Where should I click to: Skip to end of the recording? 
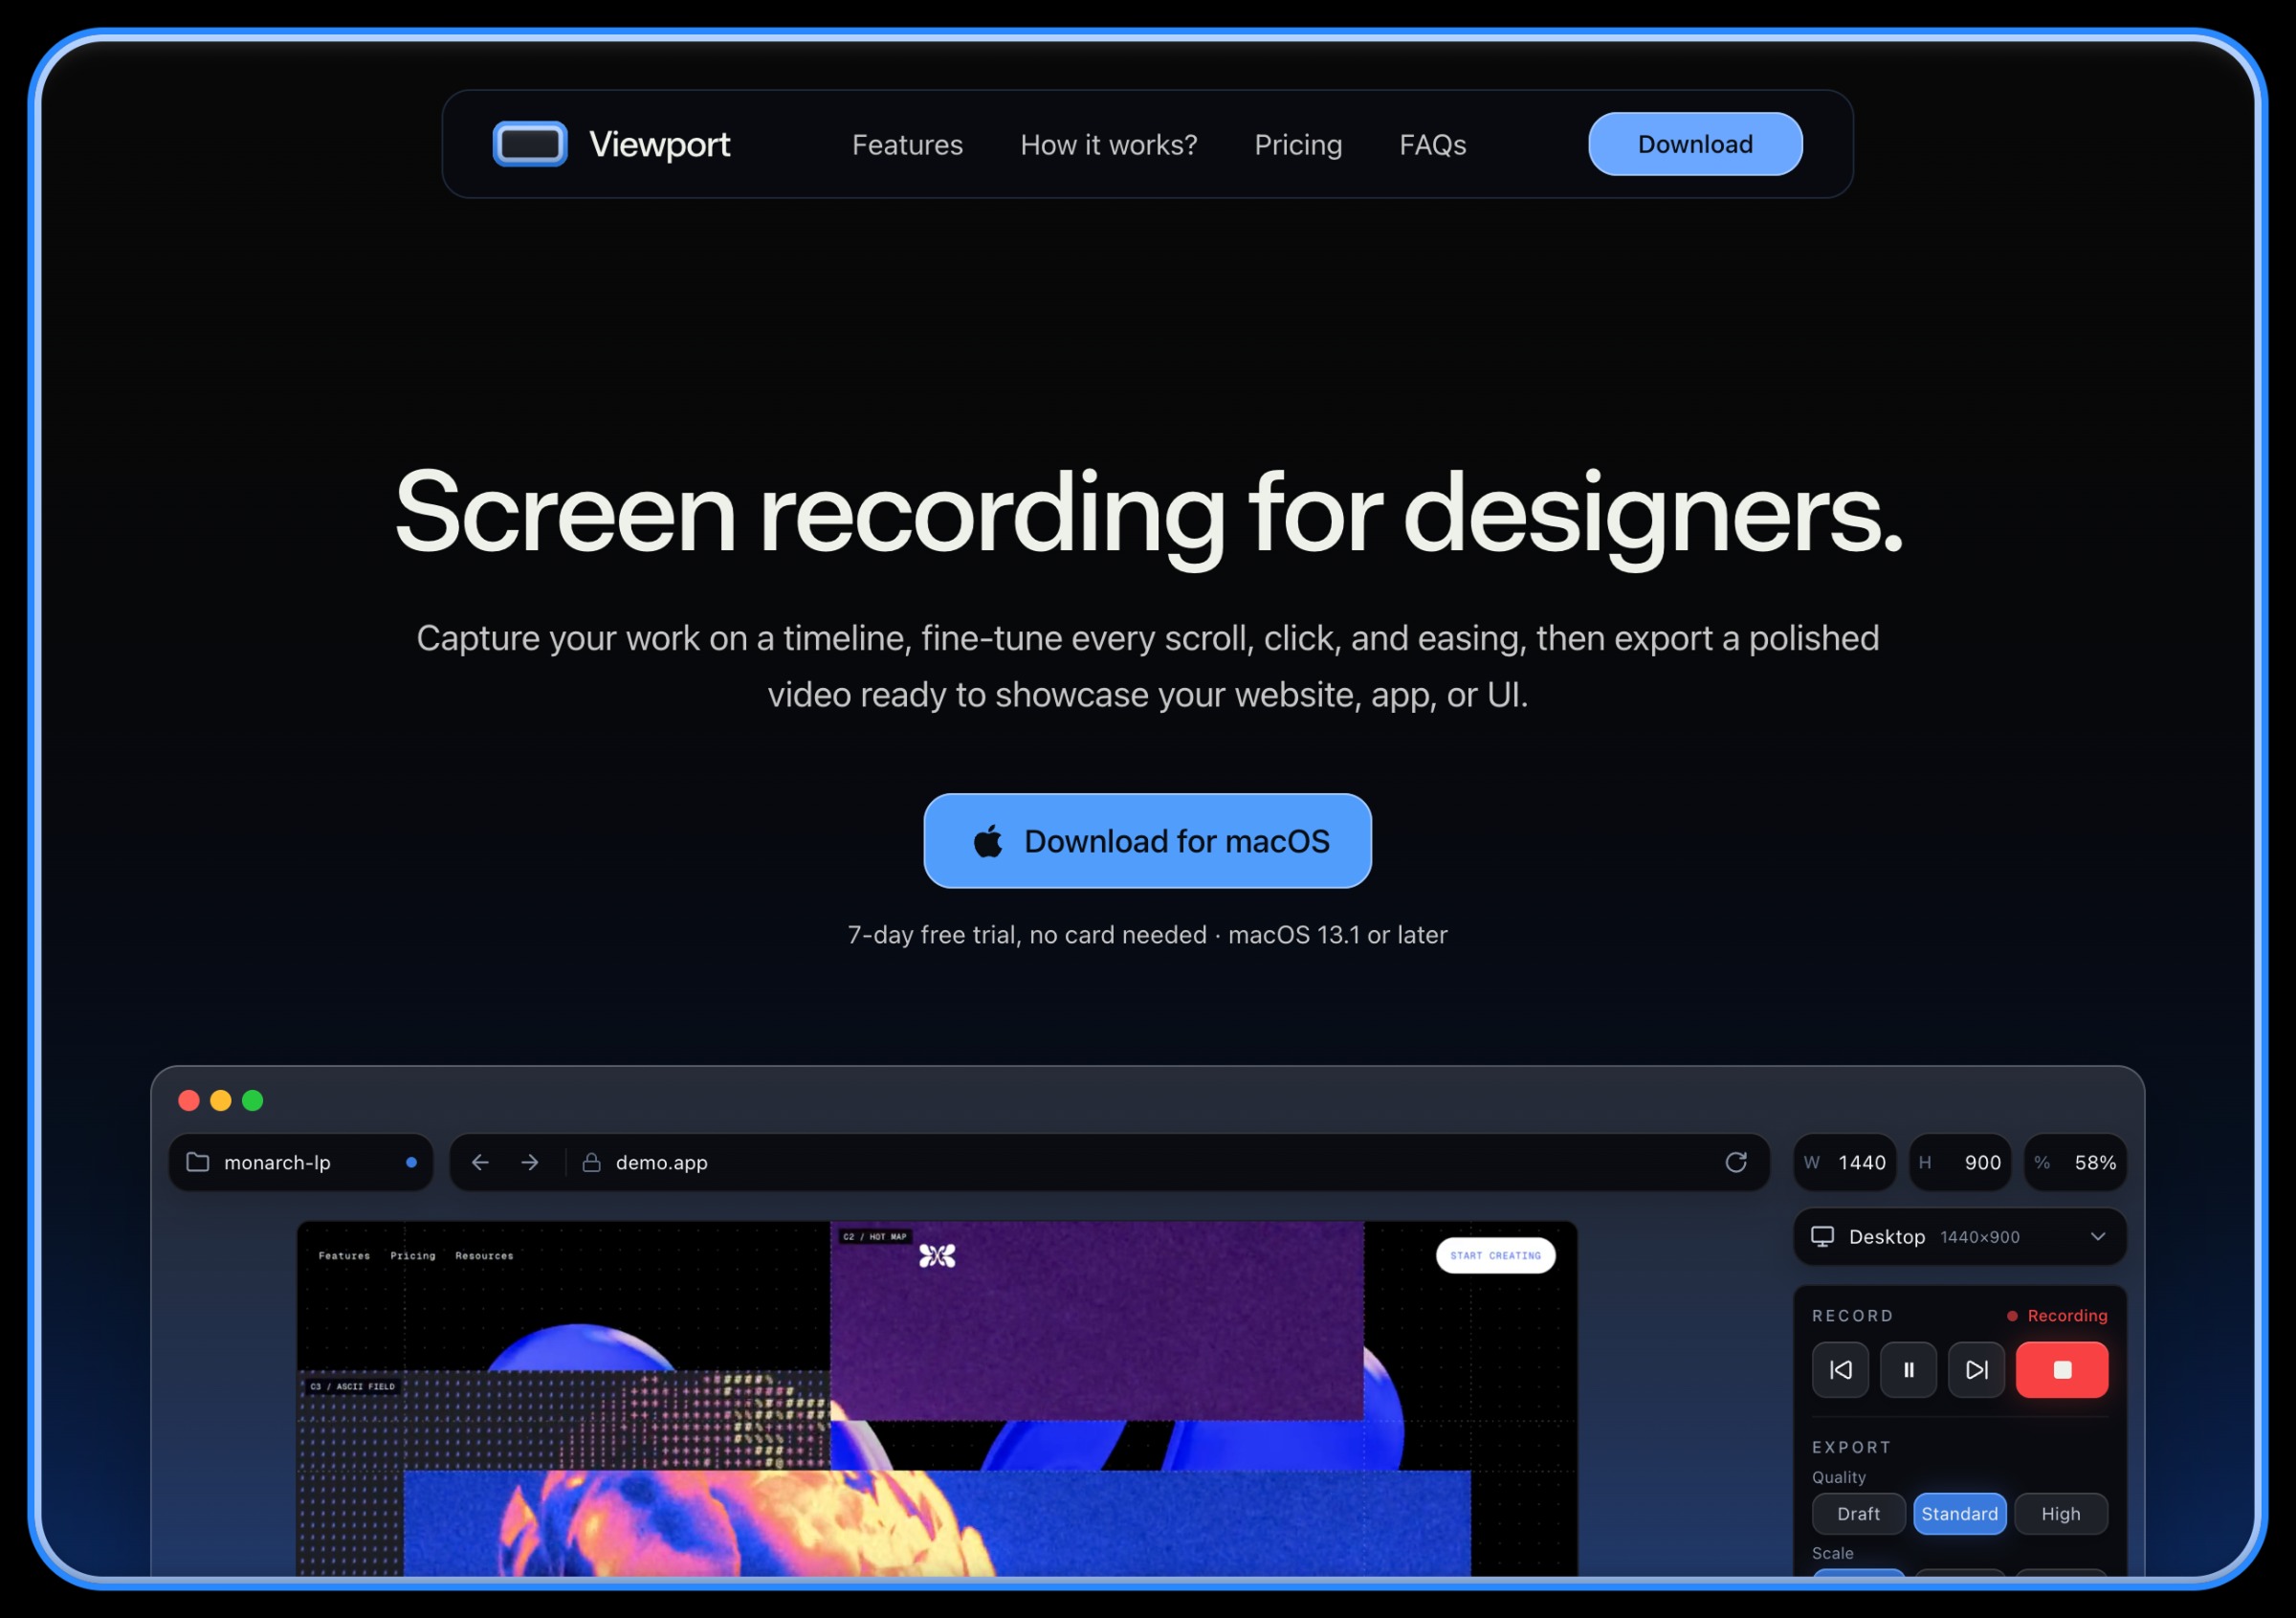click(x=1976, y=1370)
